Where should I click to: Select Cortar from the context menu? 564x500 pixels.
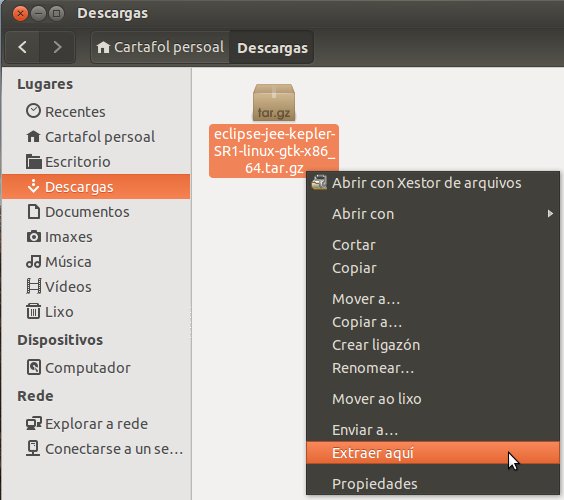(433, 245)
